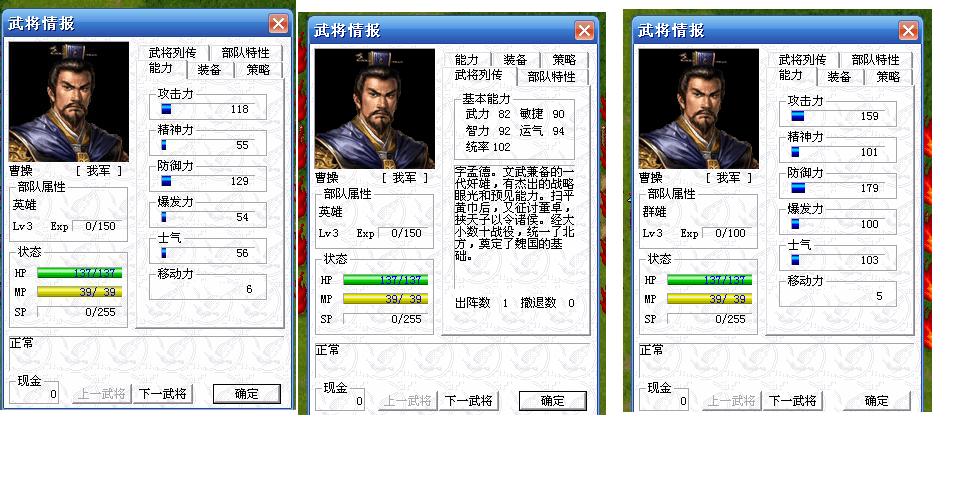Open 武将列传 tab in left window
This screenshot has width=959, height=484.
(x=172, y=53)
